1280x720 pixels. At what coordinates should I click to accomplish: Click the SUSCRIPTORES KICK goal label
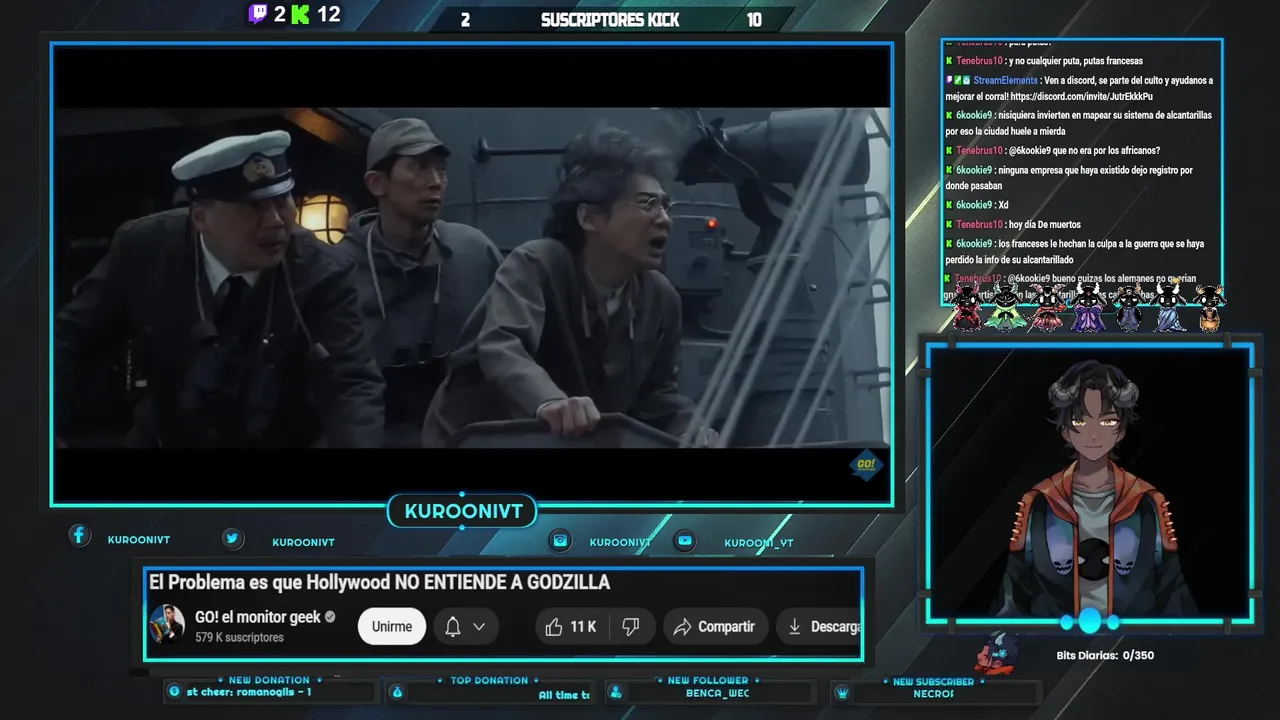[x=610, y=20]
